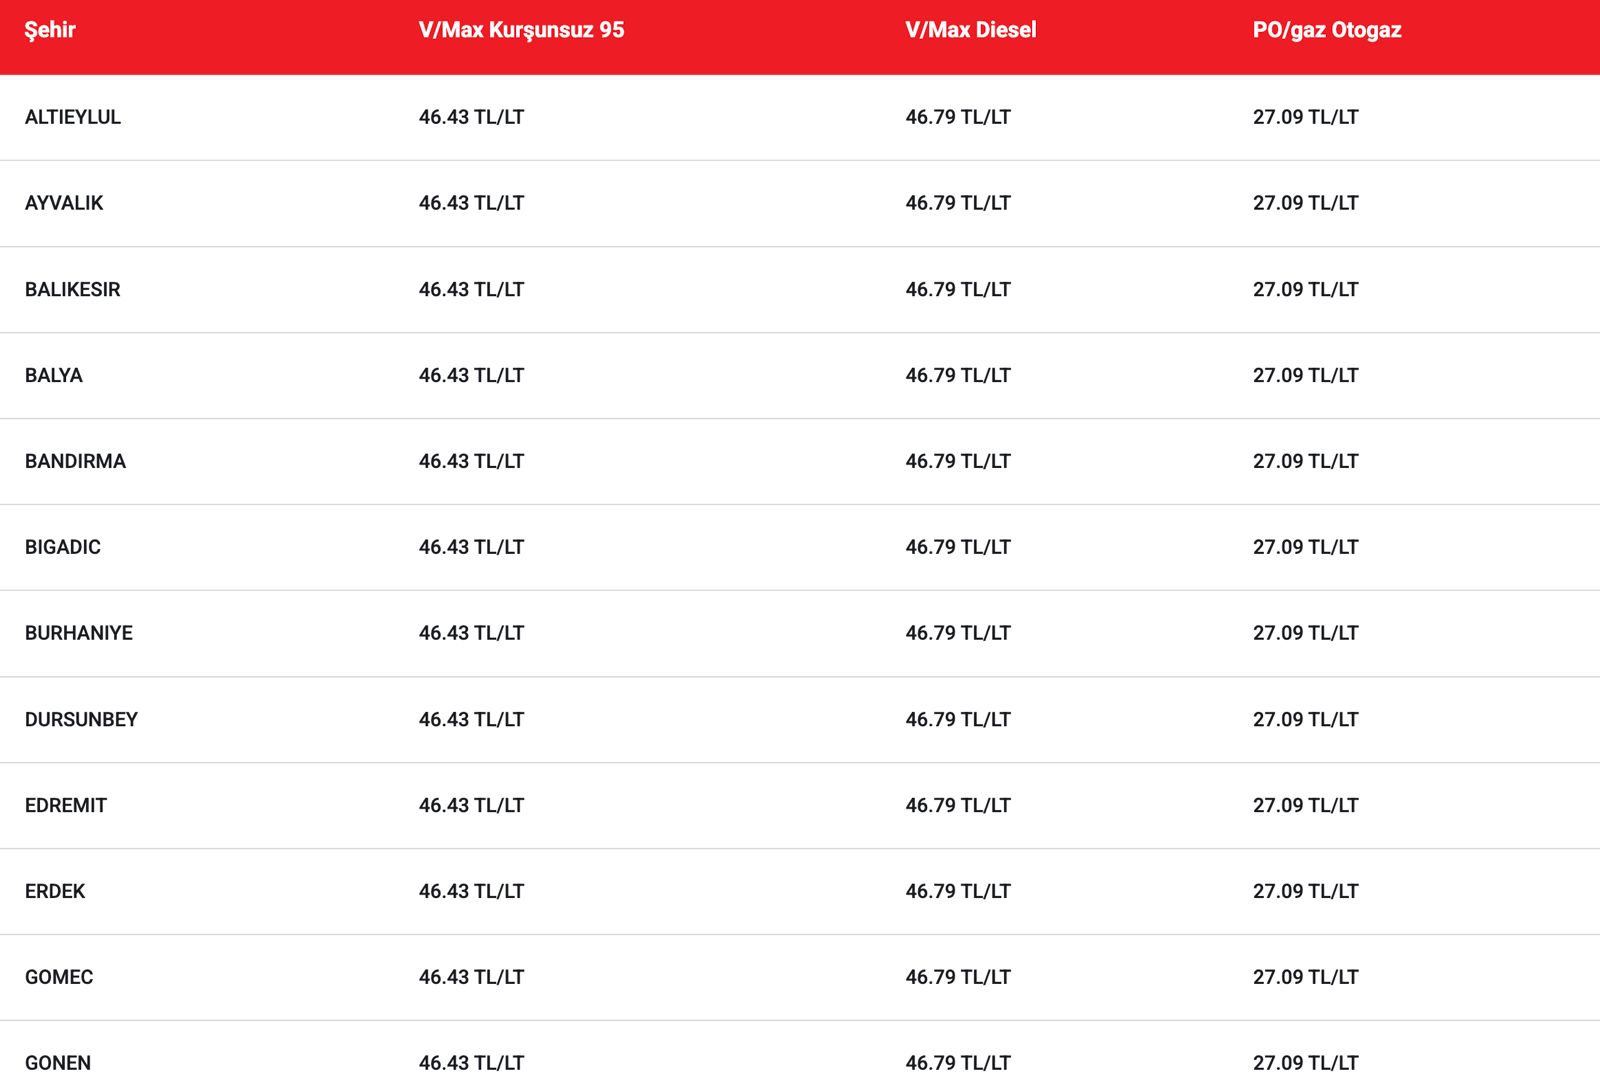This screenshot has width=1600, height=1083.
Task: Click BANDIRMA Otogaz price cell
Action: (1305, 461)
